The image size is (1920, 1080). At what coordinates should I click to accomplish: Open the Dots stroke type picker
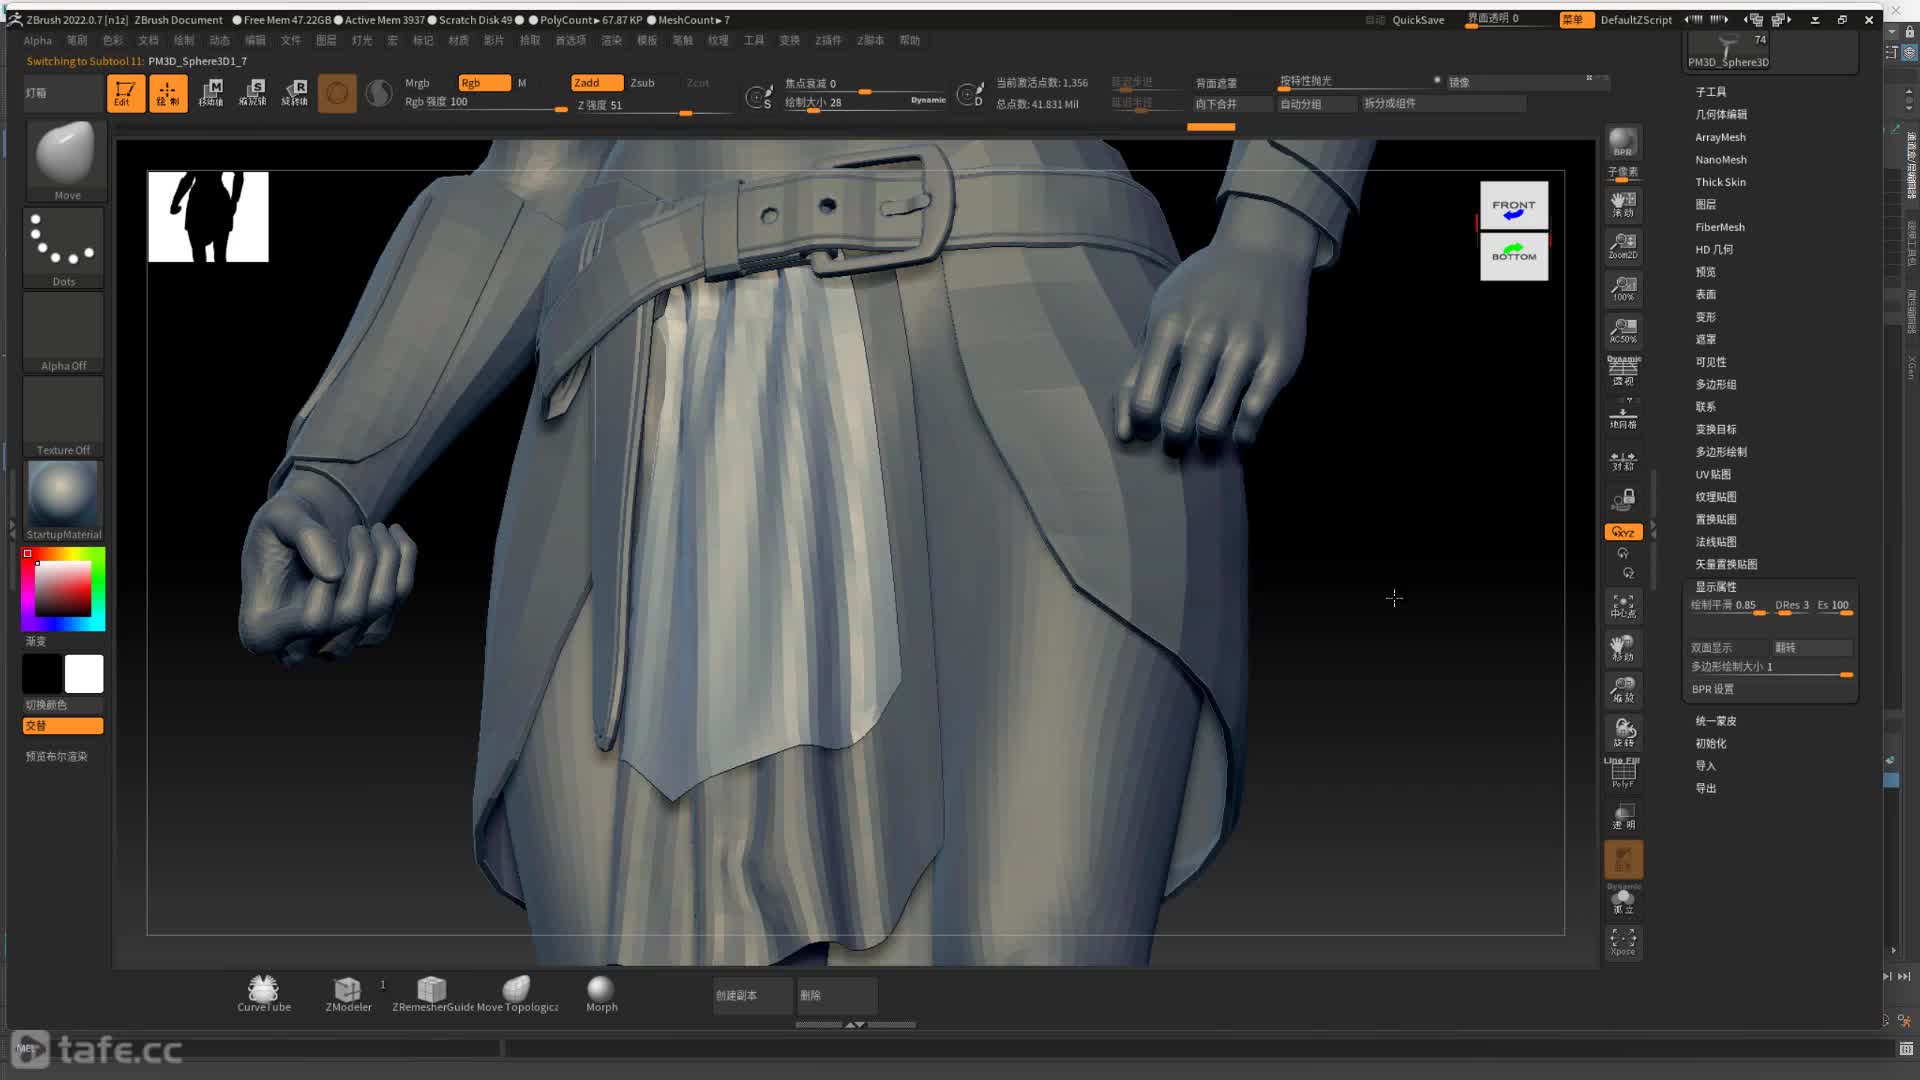pyautogui.click(x=64, y=247)
